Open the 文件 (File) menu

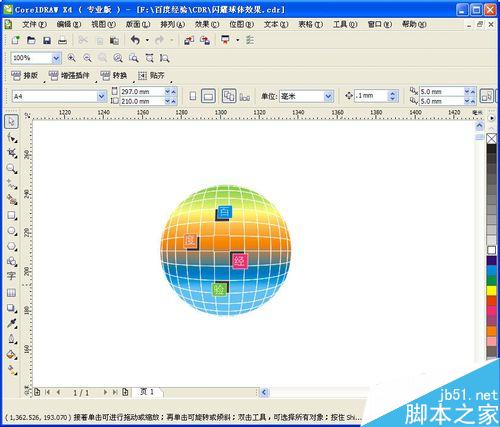(x=34, y=24)
